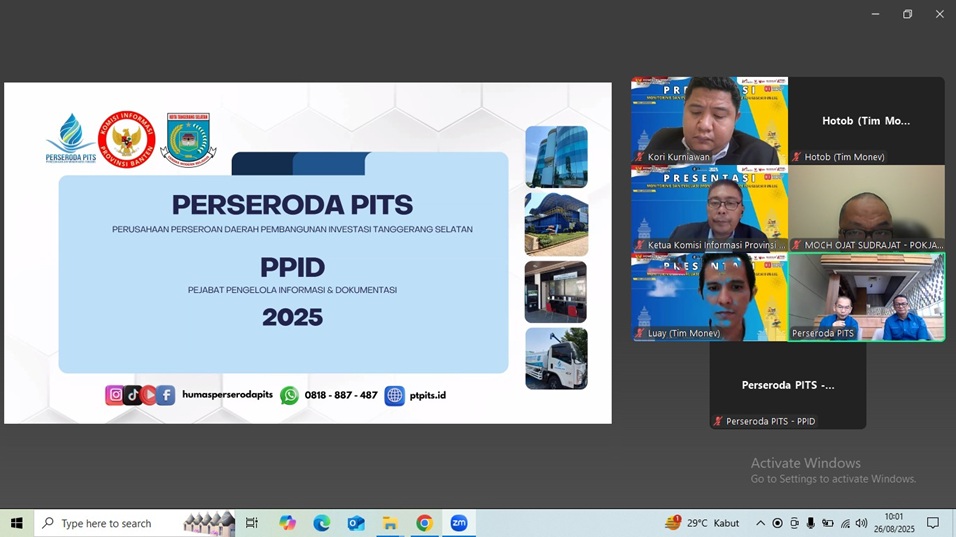The image size is (956, 537).
Task: Open Task View on the taskbar
Action: [251, 523]
